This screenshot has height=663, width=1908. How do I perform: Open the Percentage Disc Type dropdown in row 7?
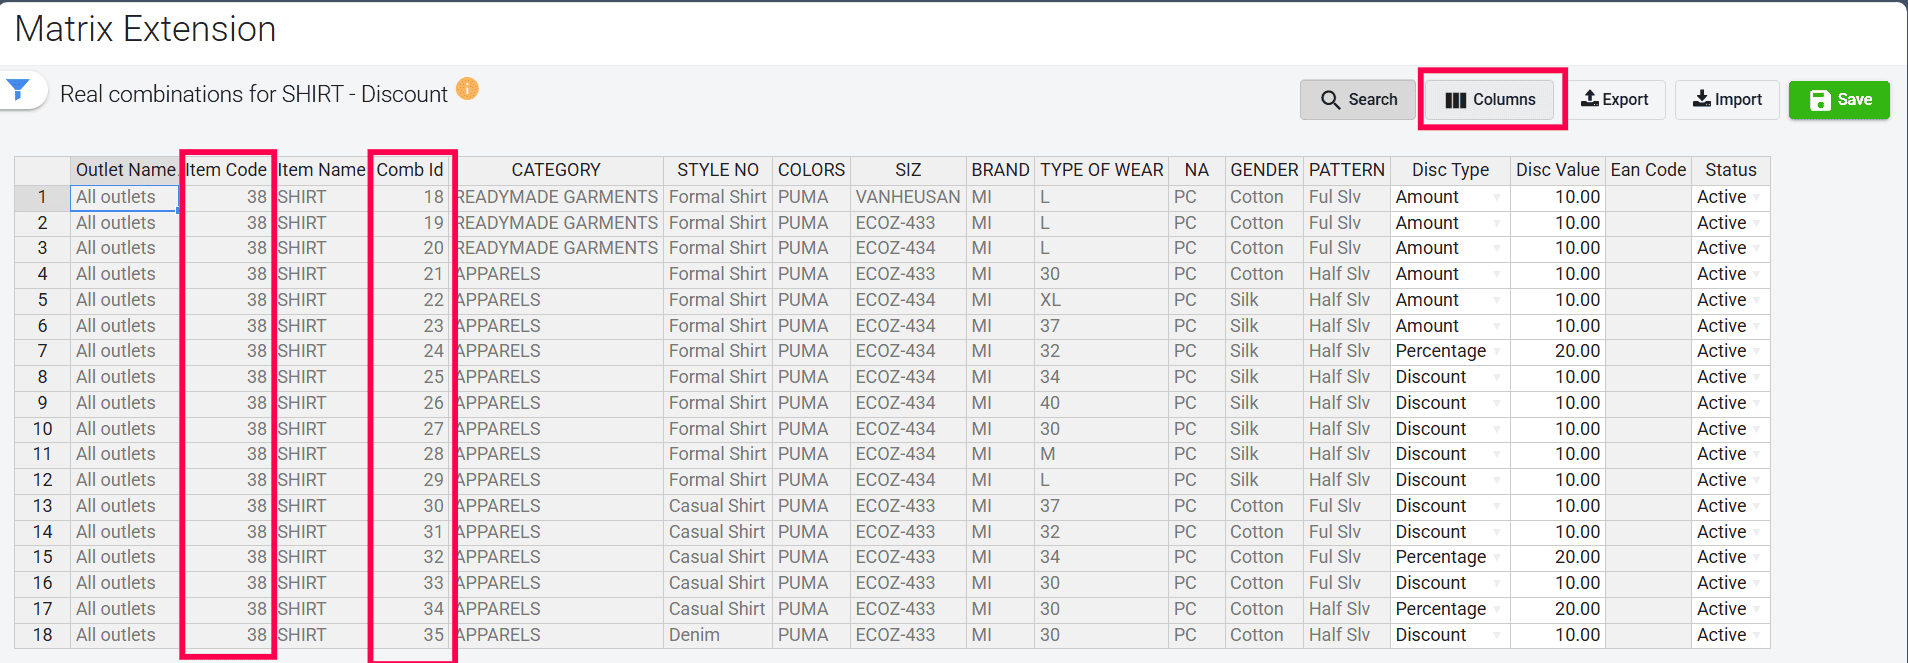pyautogui.click(x=1496, y=352)
